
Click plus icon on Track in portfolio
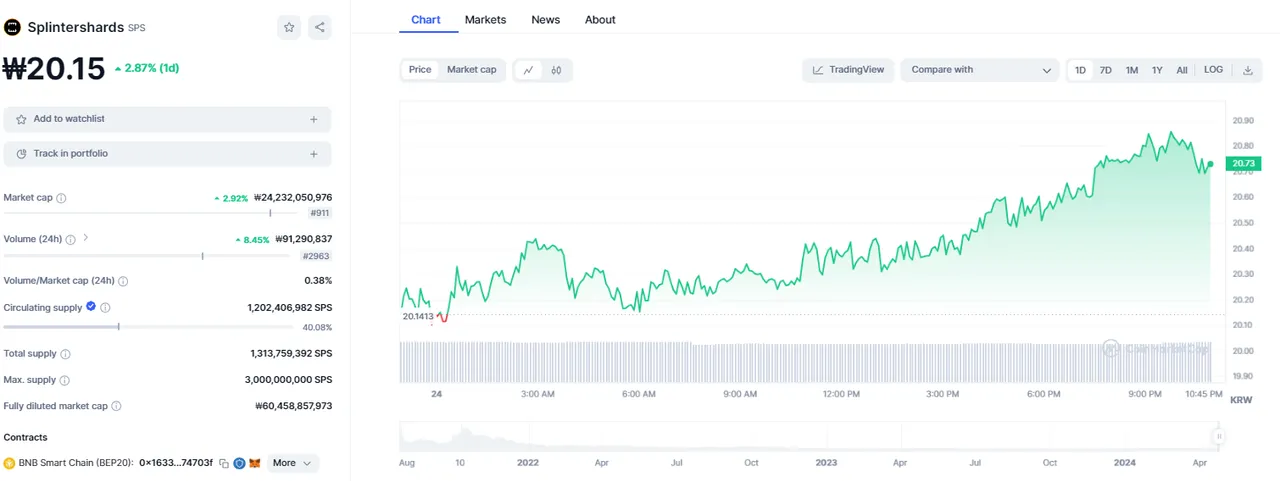[x=314, y=154]
